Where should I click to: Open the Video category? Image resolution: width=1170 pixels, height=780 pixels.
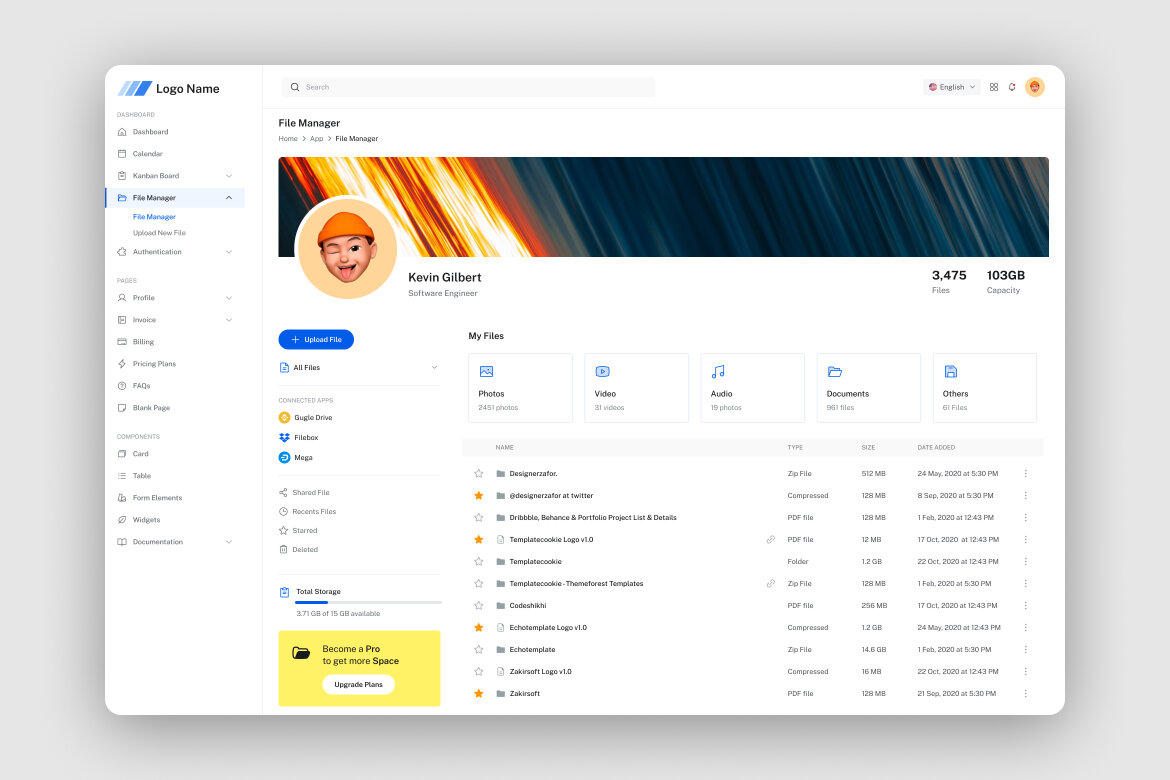coord(636,388)
